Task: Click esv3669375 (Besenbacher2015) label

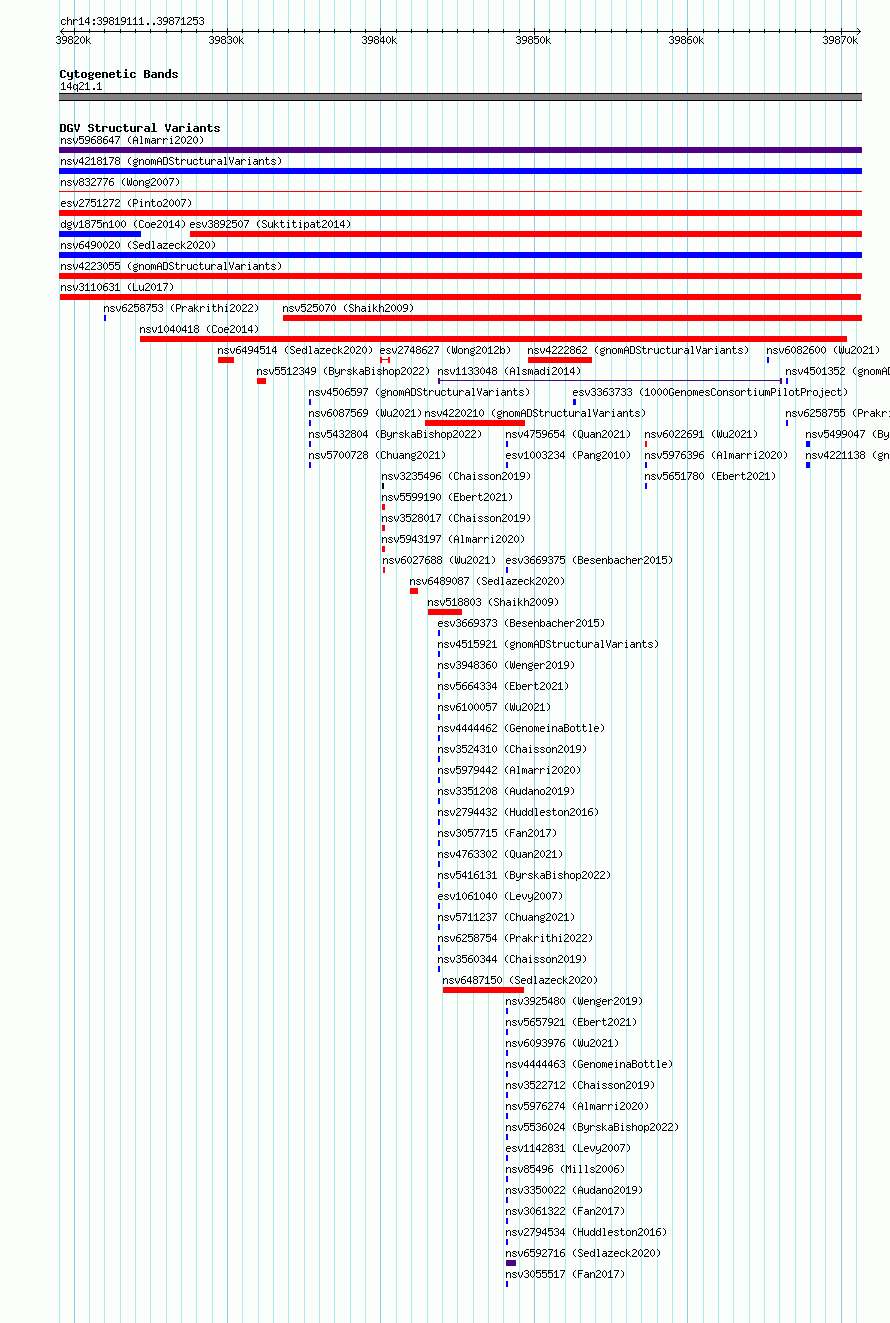Action: coord(589,560)
